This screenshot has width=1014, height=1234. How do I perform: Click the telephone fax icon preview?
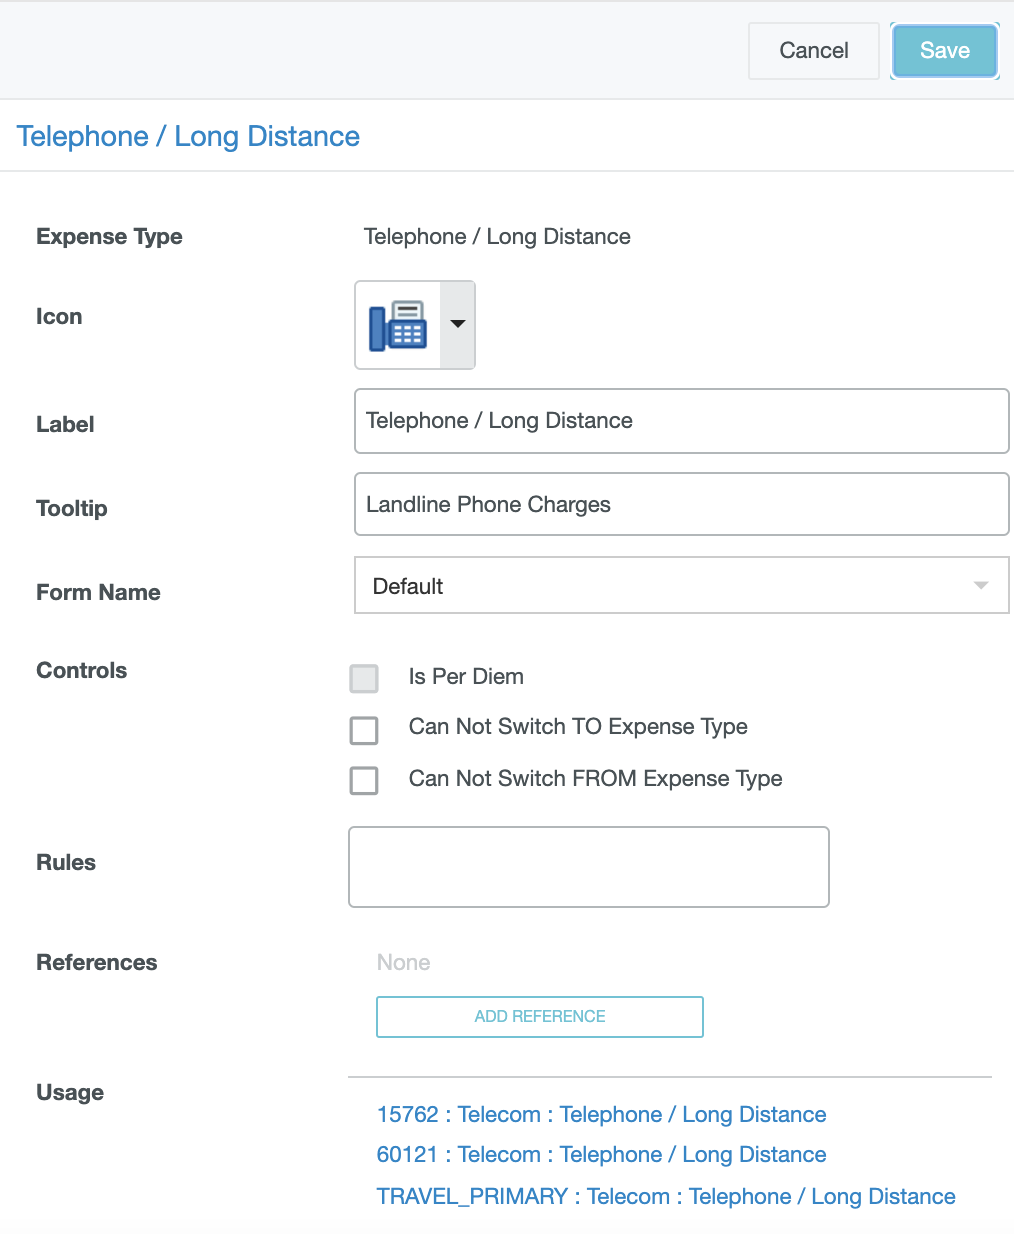pos(398,325)
